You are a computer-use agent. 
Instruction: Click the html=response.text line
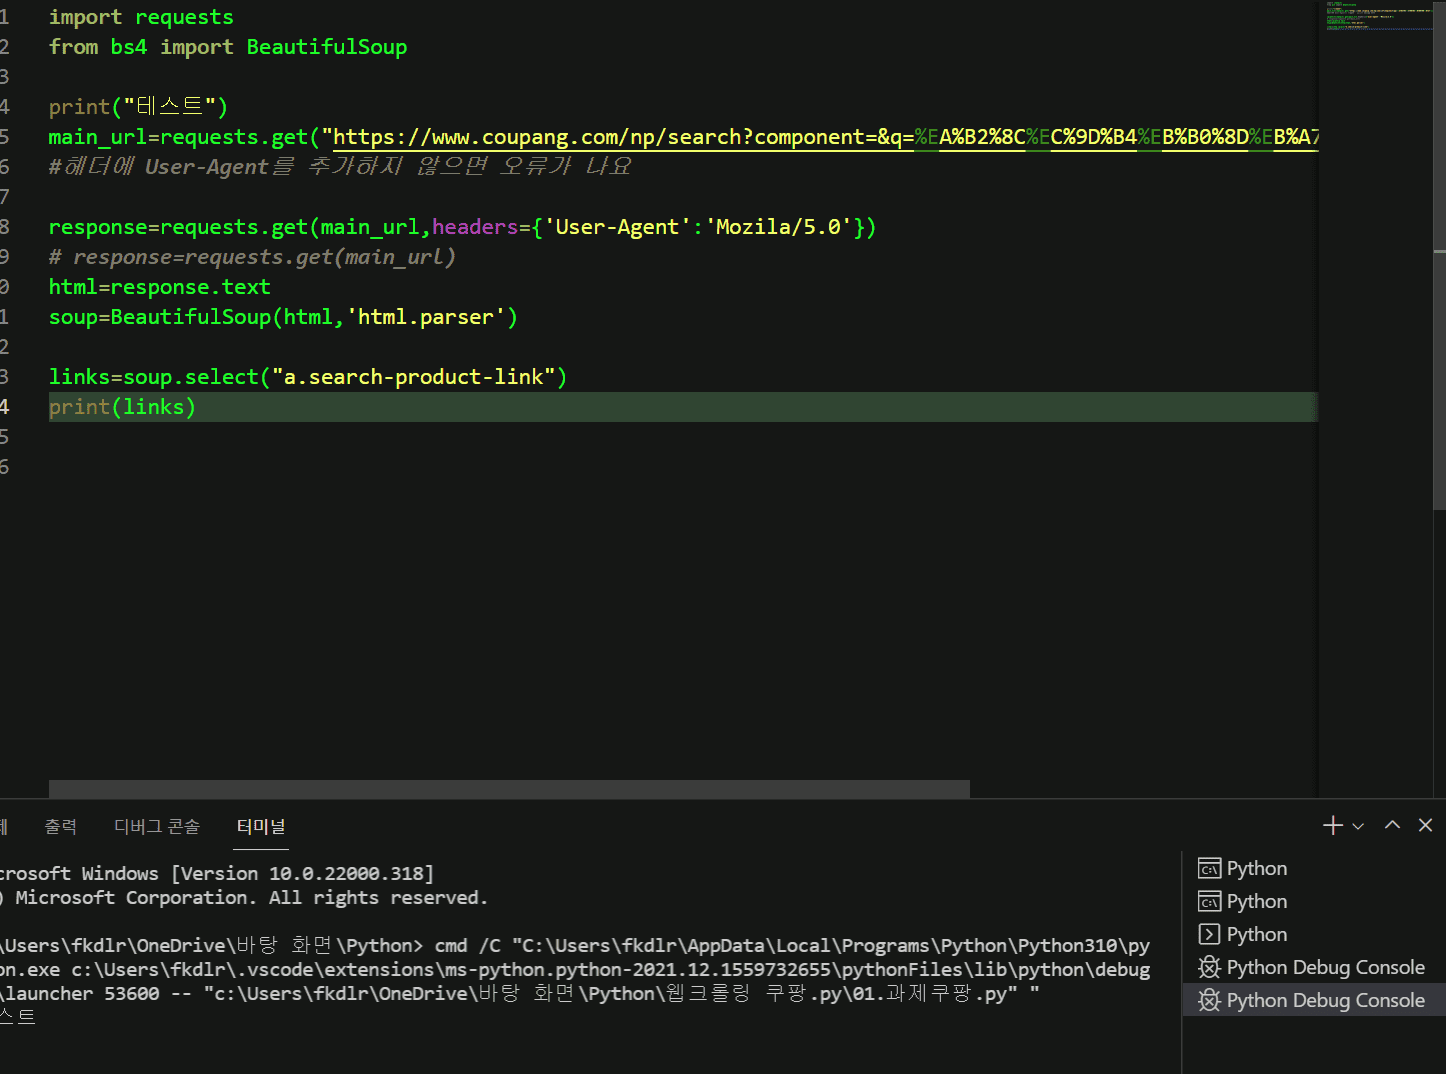point(160,287)
